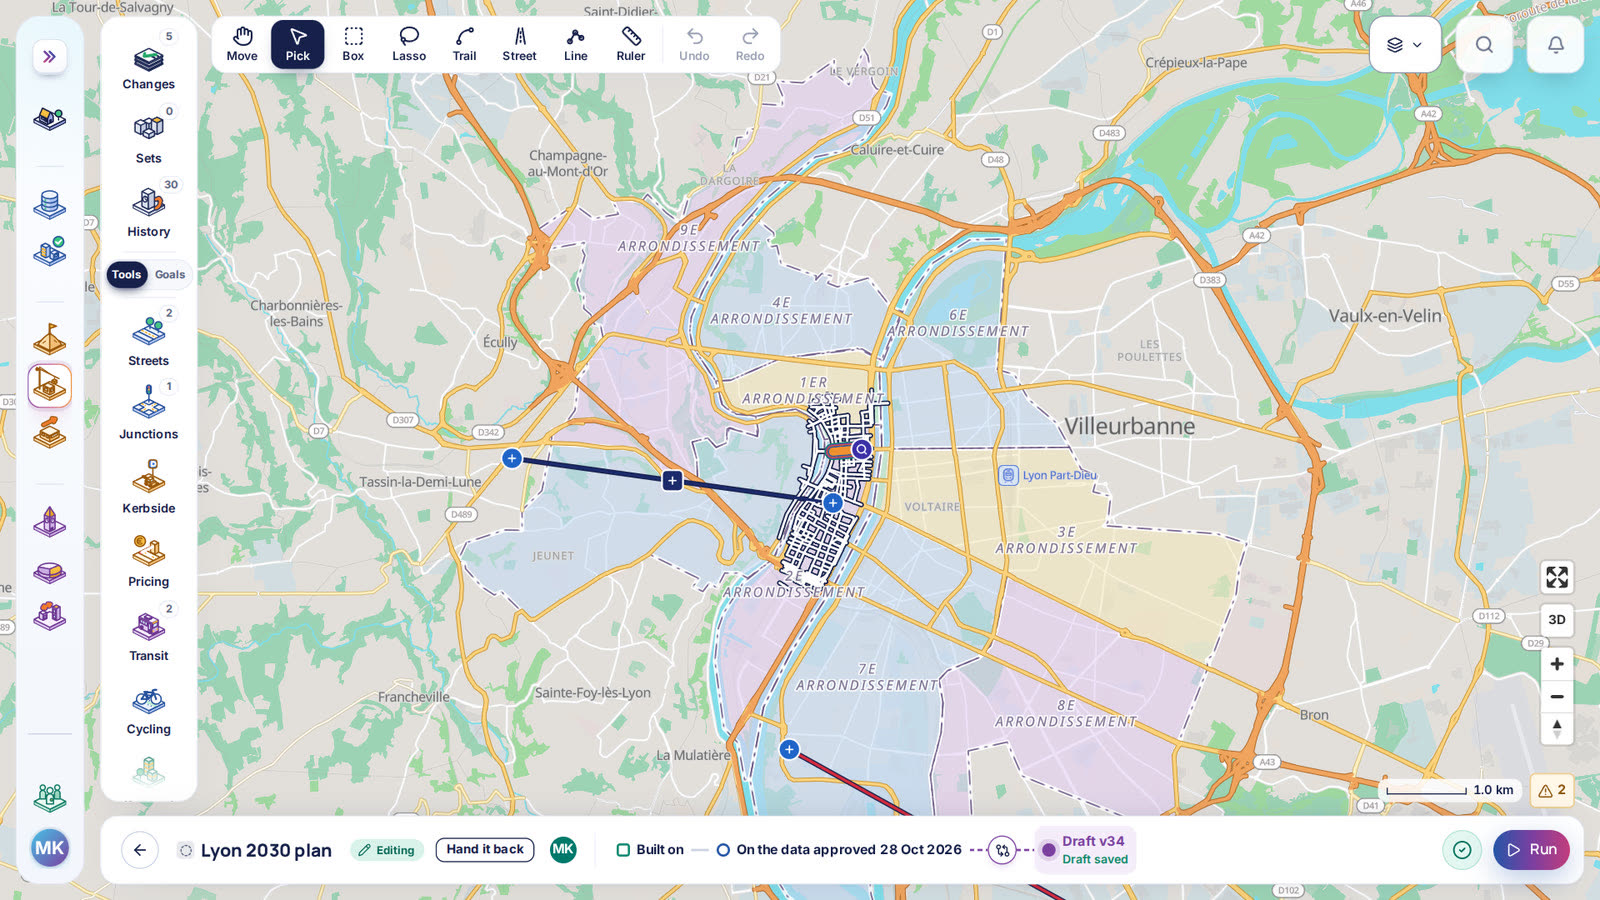Select the Trail drawing tool
Image resolution: width=1600 pixels, height=900 pixels.
tap(464, 45)
